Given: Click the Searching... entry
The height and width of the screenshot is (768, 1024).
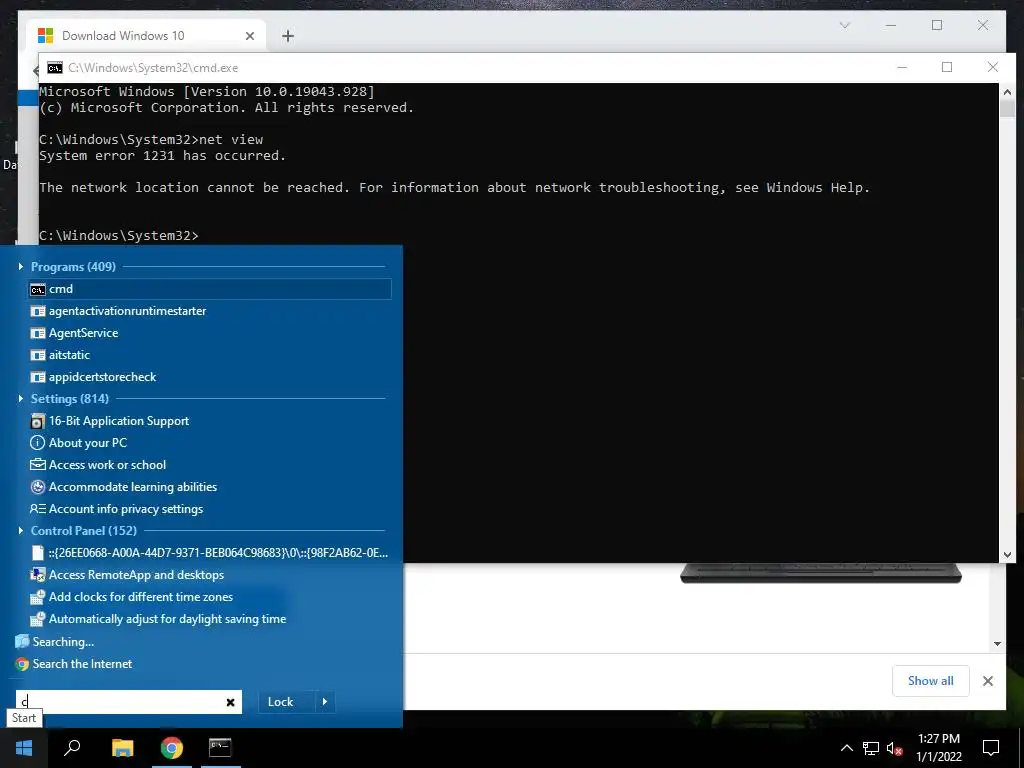Looking at the screenshot, I should [x=54, y=642].
